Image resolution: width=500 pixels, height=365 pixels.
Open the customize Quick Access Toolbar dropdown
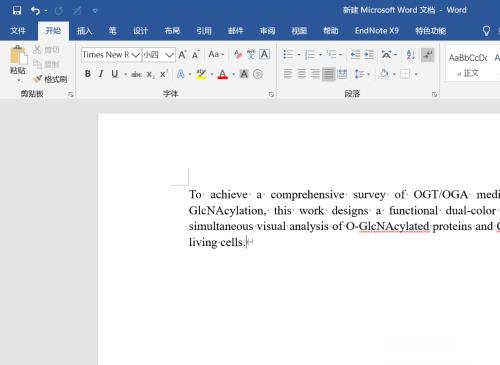[95, 11]
